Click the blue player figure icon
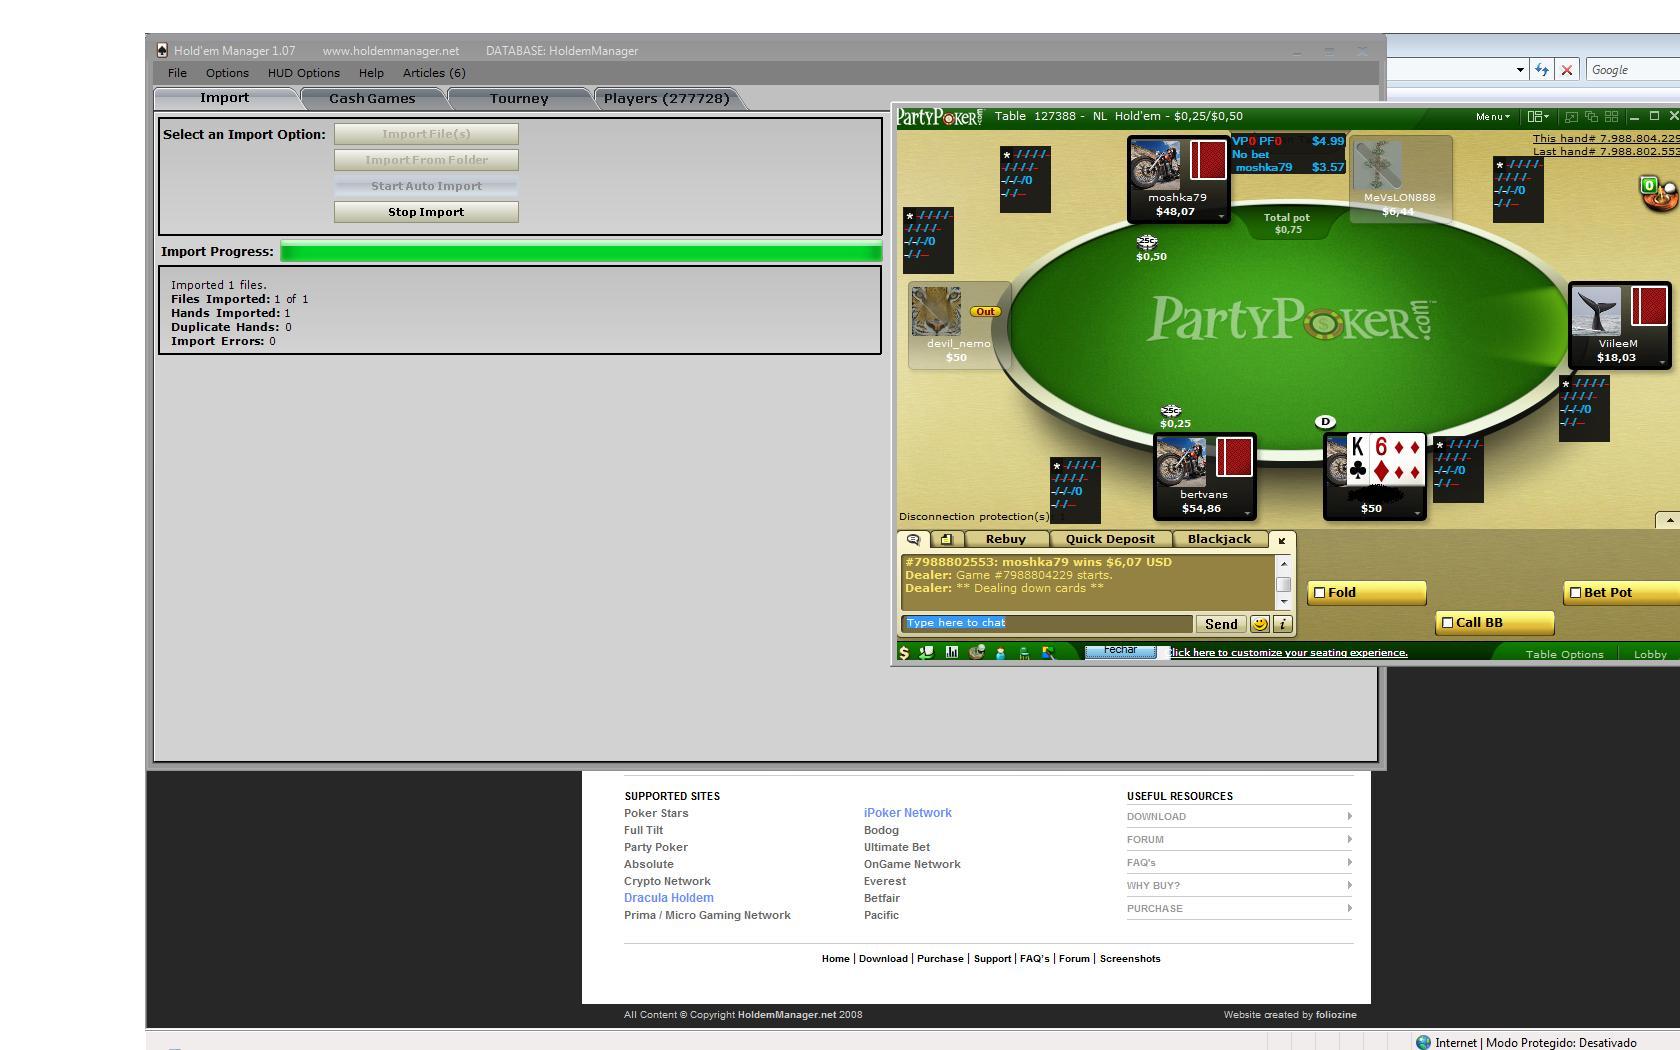This screenshot has height=1050, width=1680. click(x=1000, y=653)
